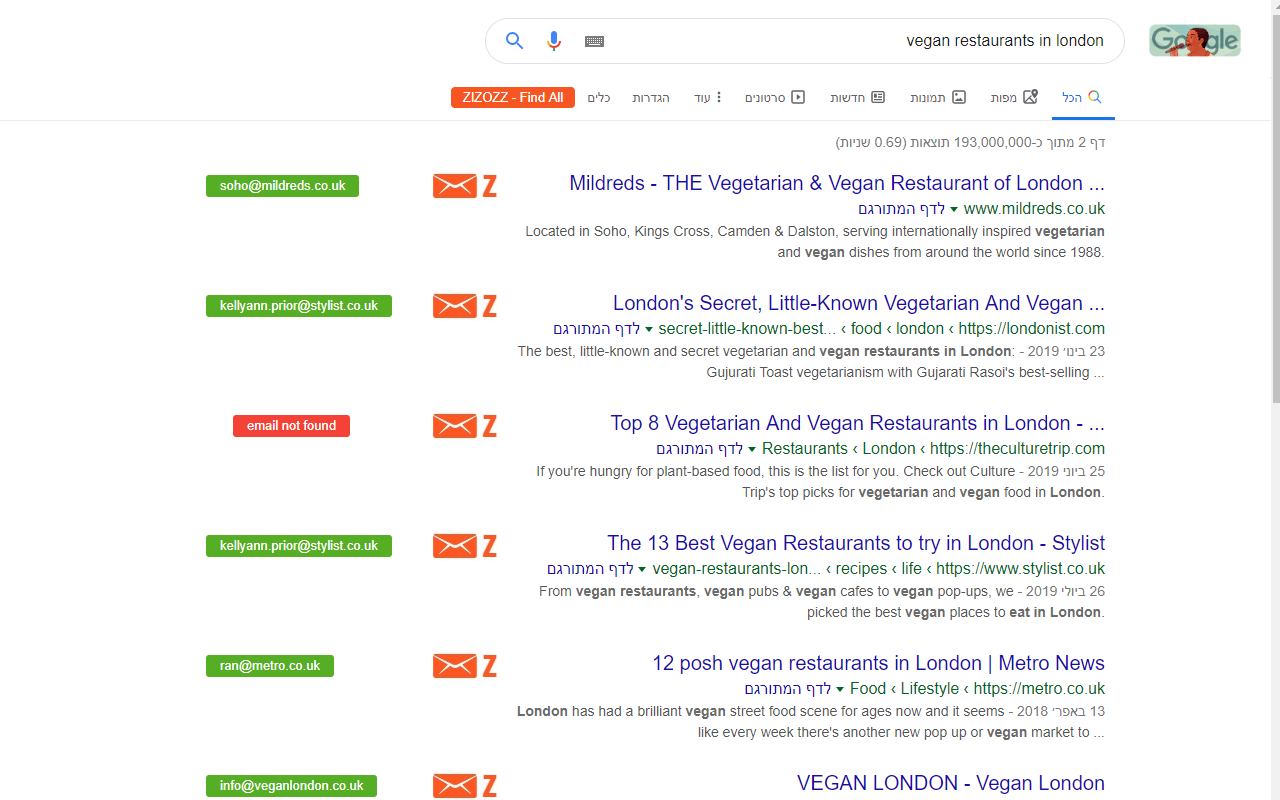The height and width of the screenshot is (800, 1280).
Task: Click the Videos icon beside סרטונים
Action: tap(798, 96)
